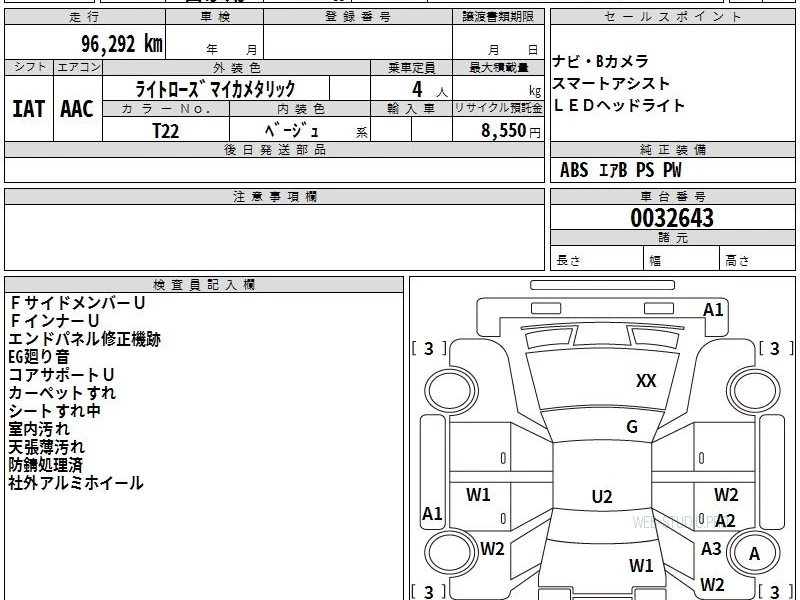Select the カーペットすれ note line
This screenshot has height=600, width=800.
tap(62, 393)
